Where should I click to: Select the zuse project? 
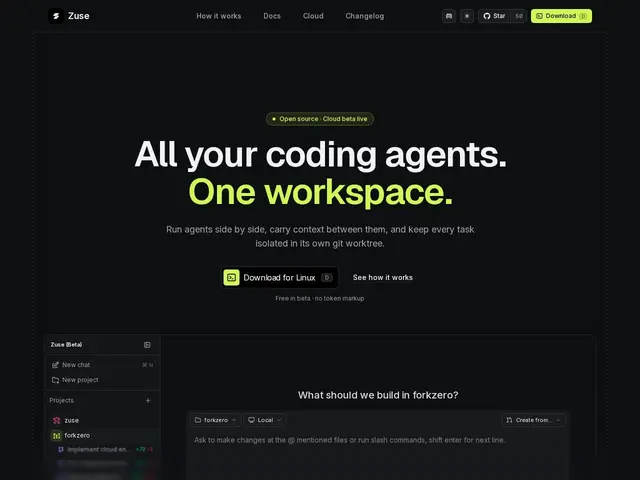102,420
